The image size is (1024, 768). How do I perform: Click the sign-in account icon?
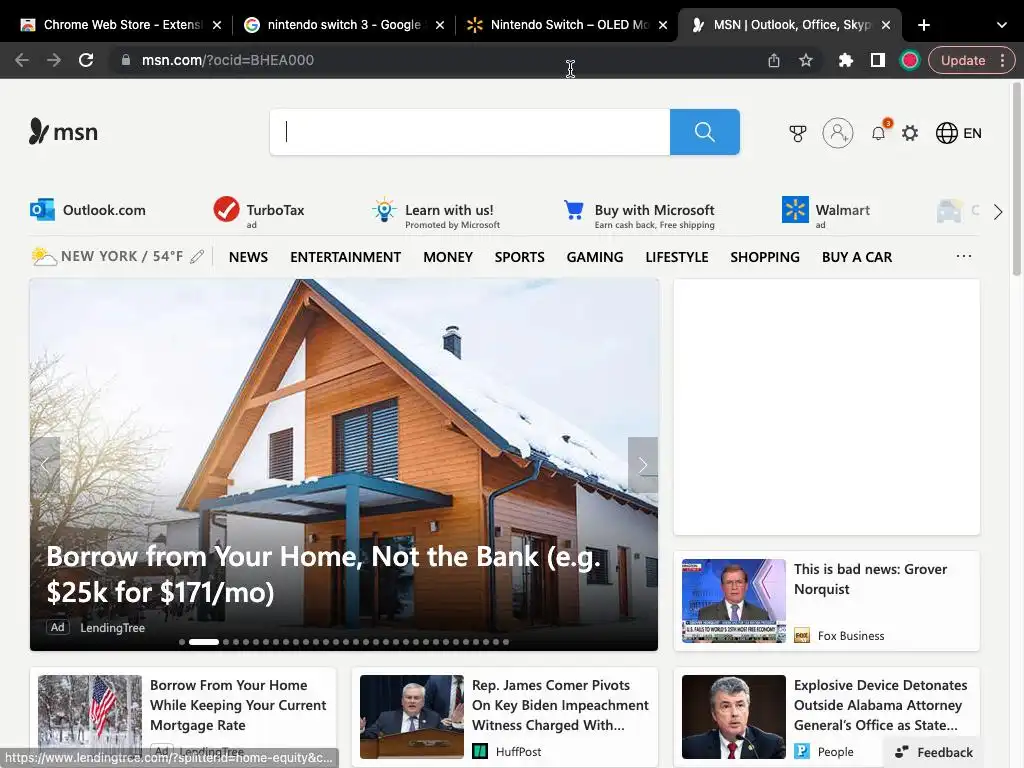tap(838, 133)
